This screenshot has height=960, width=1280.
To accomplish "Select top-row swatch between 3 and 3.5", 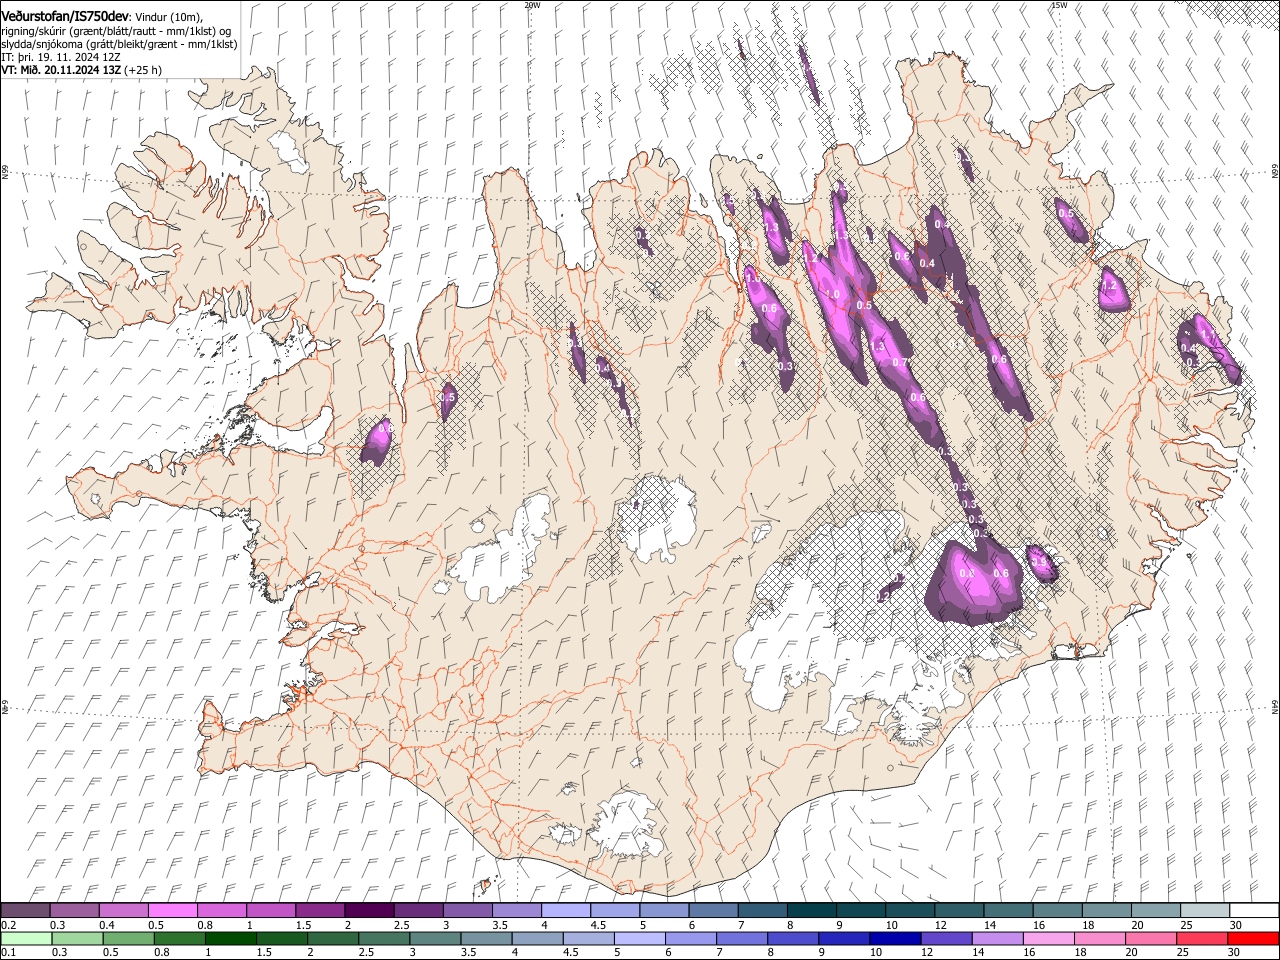I will tap(467, 911).
